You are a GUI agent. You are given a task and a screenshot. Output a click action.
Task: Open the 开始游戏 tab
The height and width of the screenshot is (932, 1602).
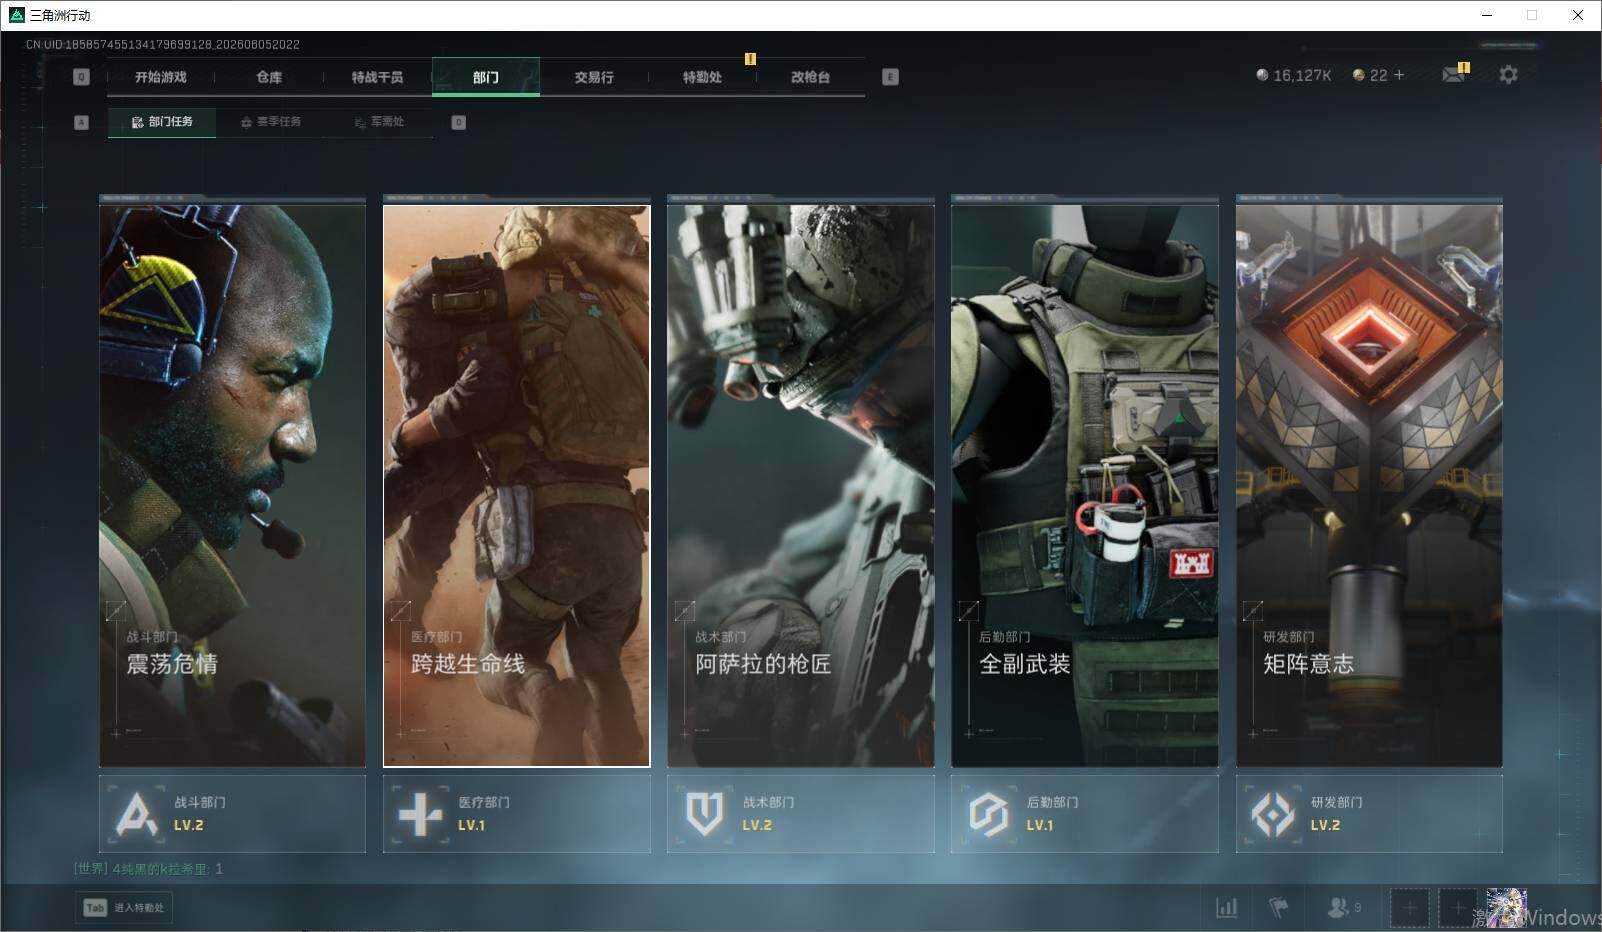161,77
